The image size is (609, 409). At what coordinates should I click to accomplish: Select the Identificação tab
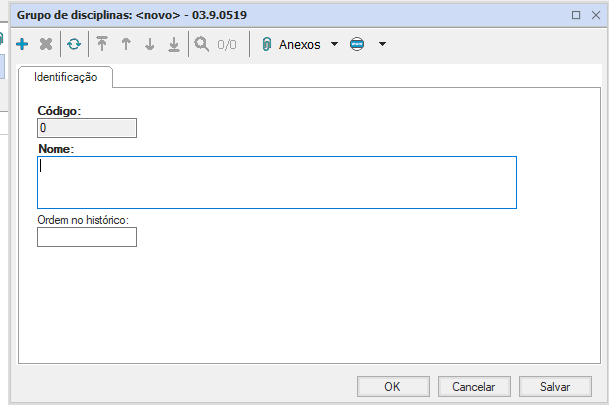(65, 77)
